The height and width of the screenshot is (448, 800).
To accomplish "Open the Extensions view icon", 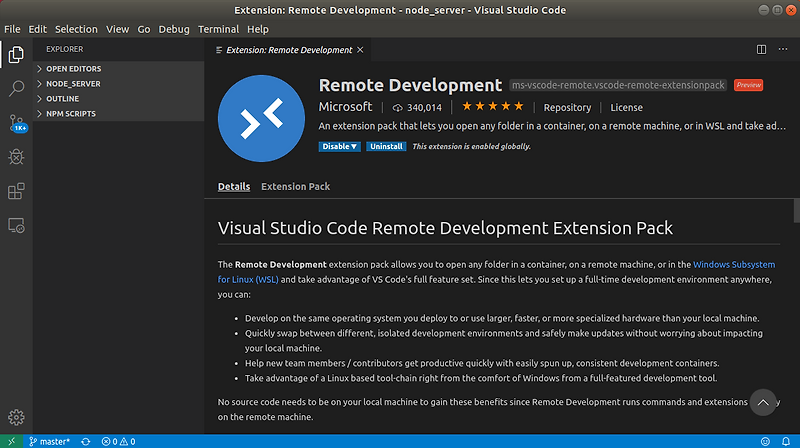I will point(16,191).
